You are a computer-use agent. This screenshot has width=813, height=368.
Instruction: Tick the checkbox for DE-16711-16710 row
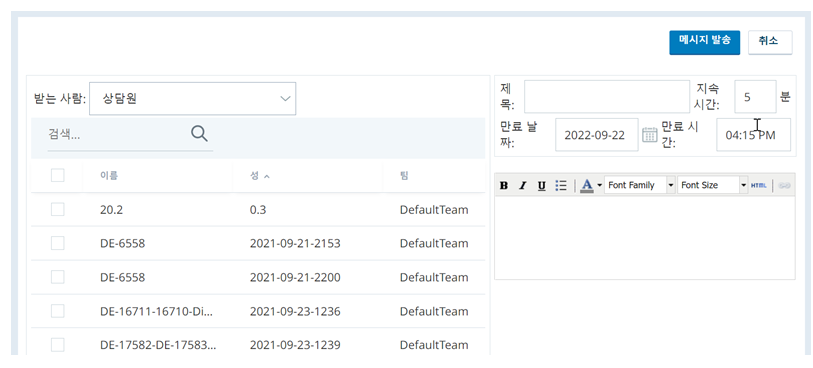click(x=58, y=311)
